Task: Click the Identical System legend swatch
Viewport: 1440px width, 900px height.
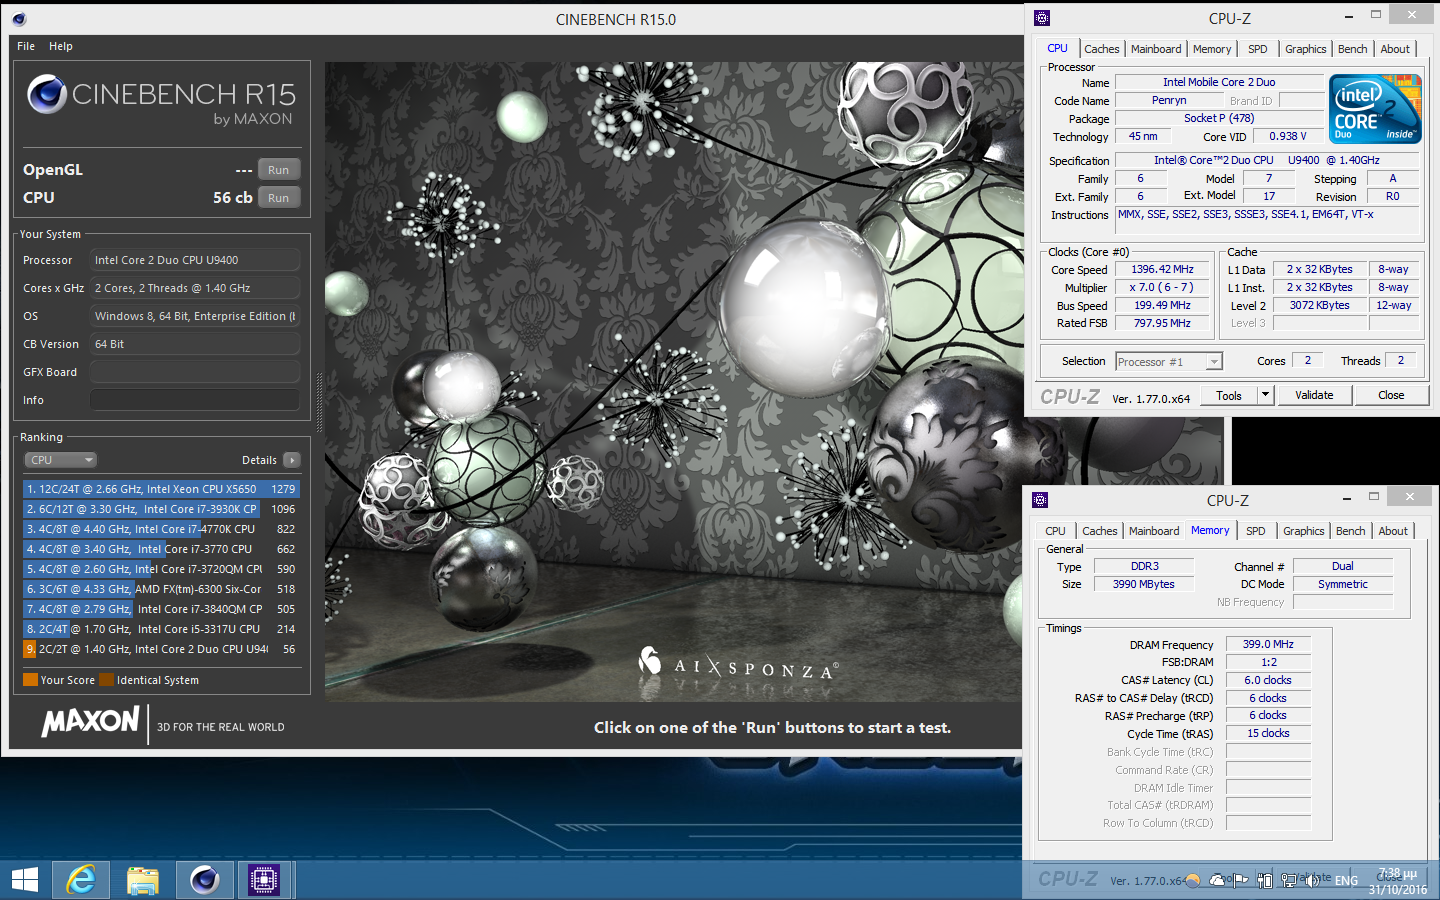Action: [x=107, y=680]
